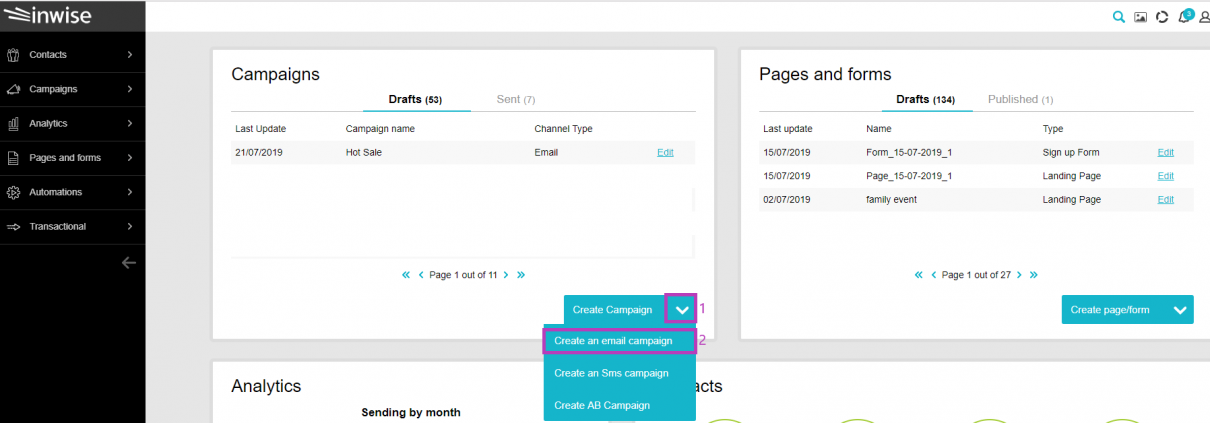The width and height of the screenshot is (1210, 423).
Task: Click the Campaigns megaphone sidebar icon
Action: point(13,89)
